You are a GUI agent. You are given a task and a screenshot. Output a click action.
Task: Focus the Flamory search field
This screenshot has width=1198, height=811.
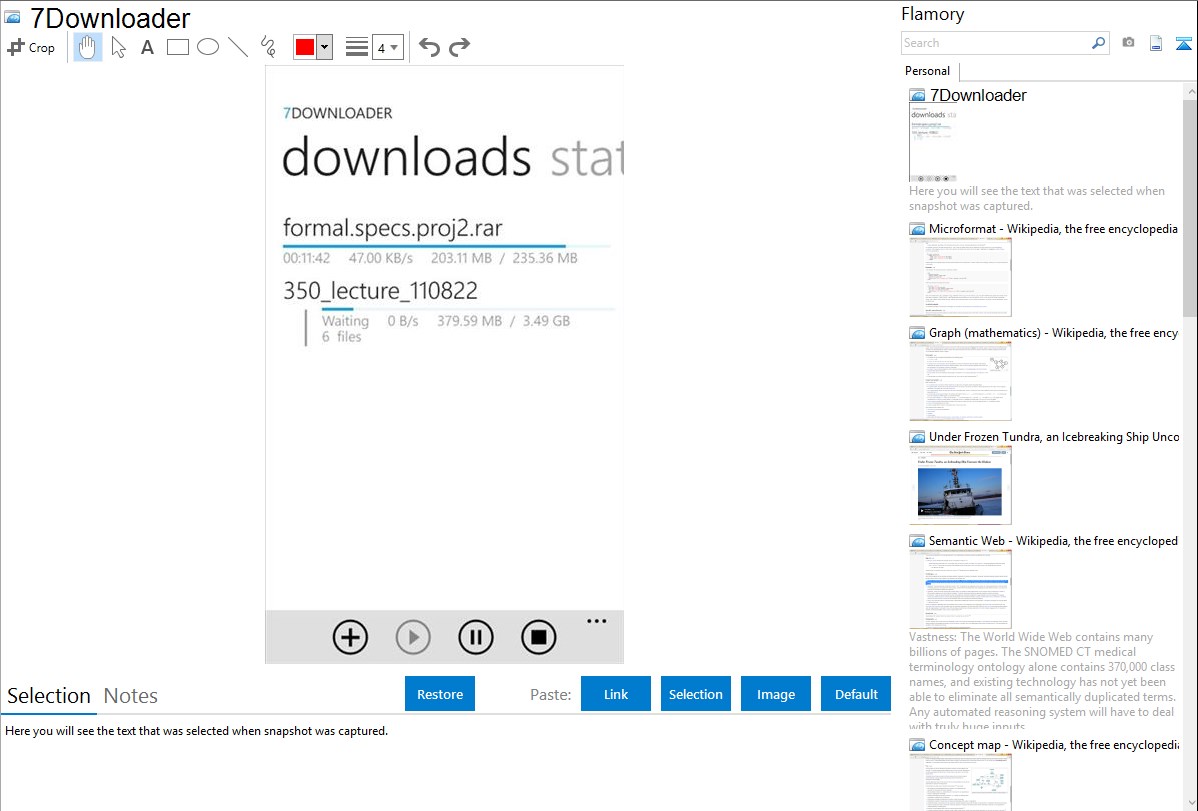[x=995, y=43]
